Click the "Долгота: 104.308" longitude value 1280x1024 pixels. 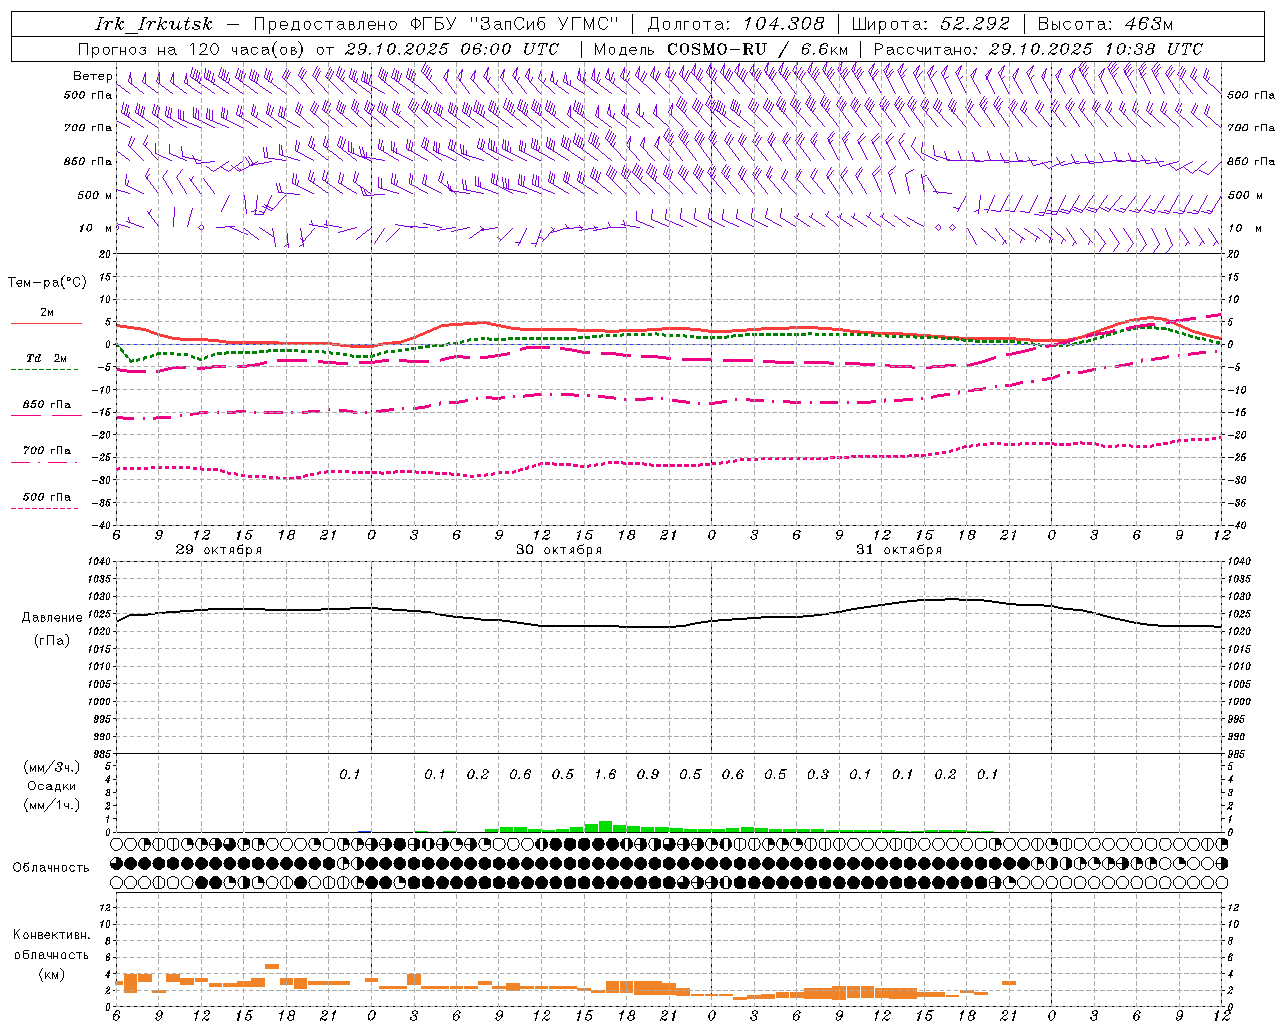coord(736,24)
